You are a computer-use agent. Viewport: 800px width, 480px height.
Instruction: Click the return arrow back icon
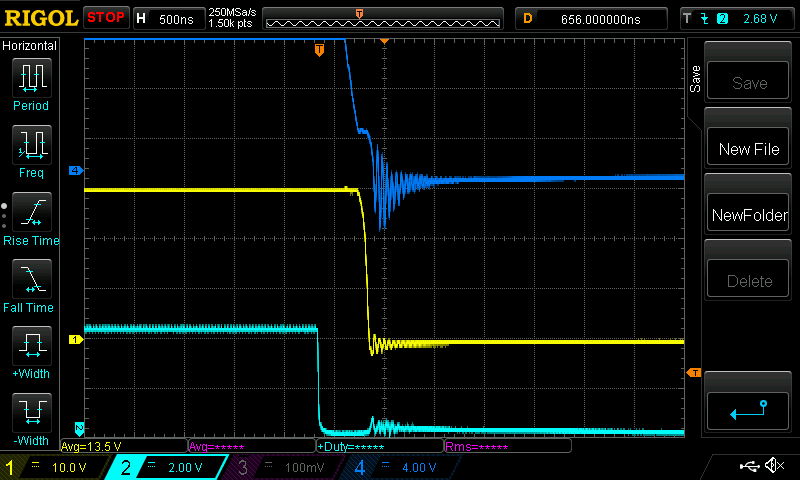click(x=749, y=408)
